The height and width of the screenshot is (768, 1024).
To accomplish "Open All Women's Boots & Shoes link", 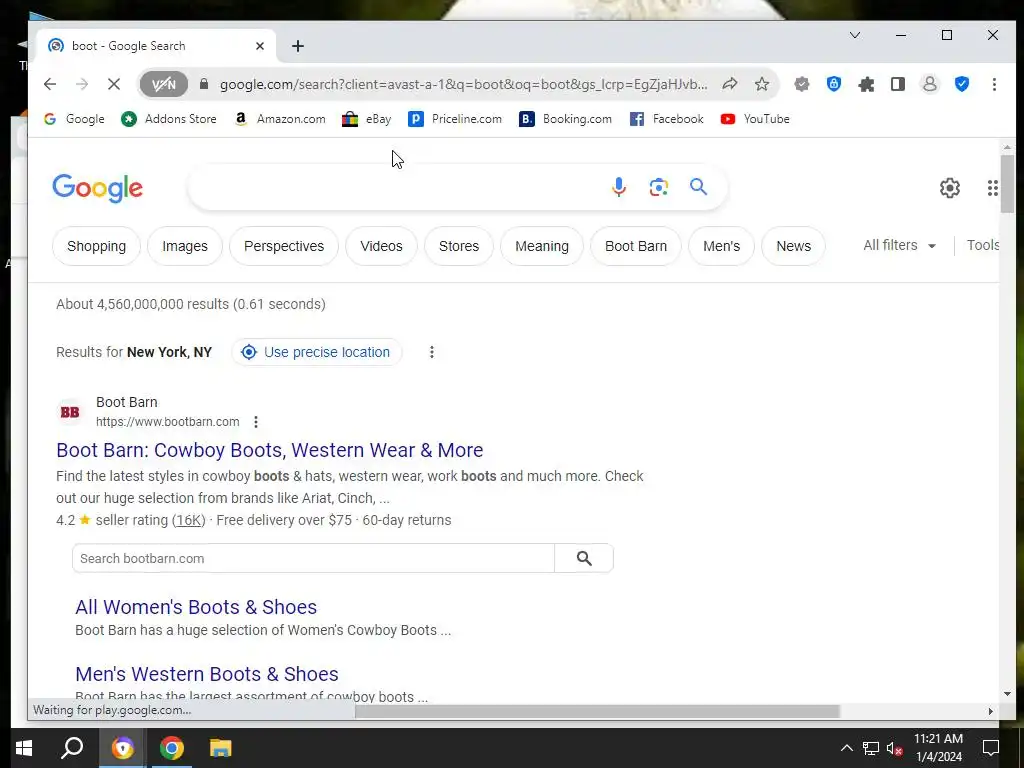I will [x=196, y=607].
